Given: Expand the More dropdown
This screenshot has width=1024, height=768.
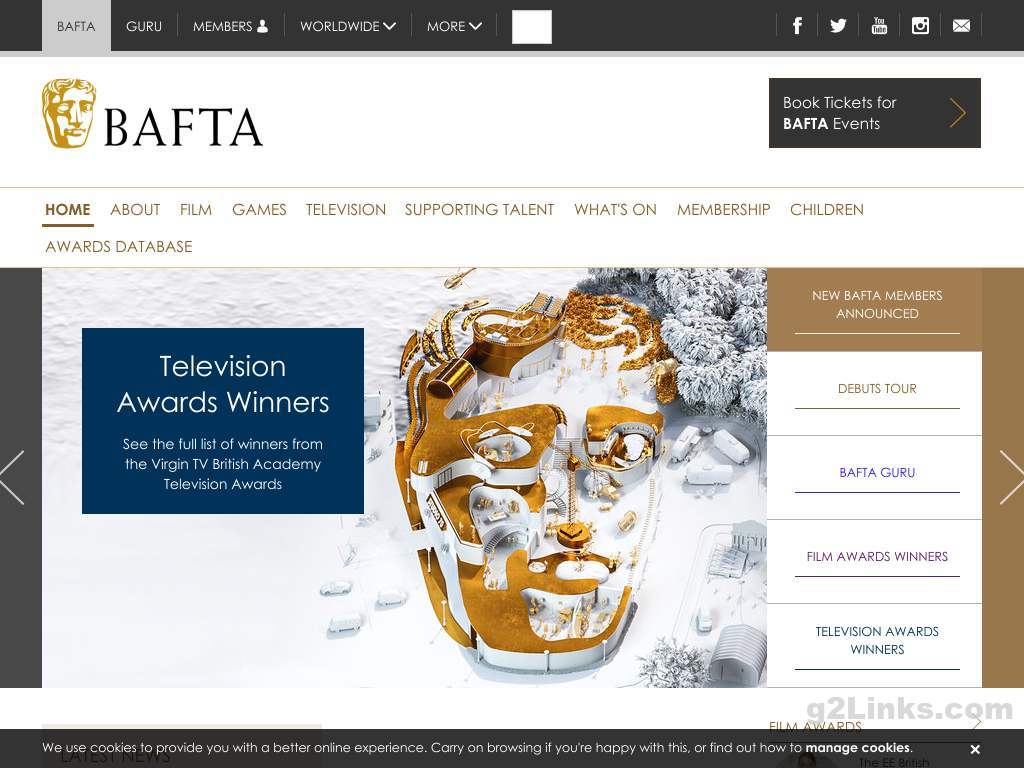Looking at the screenshot, I should (454, 26).
